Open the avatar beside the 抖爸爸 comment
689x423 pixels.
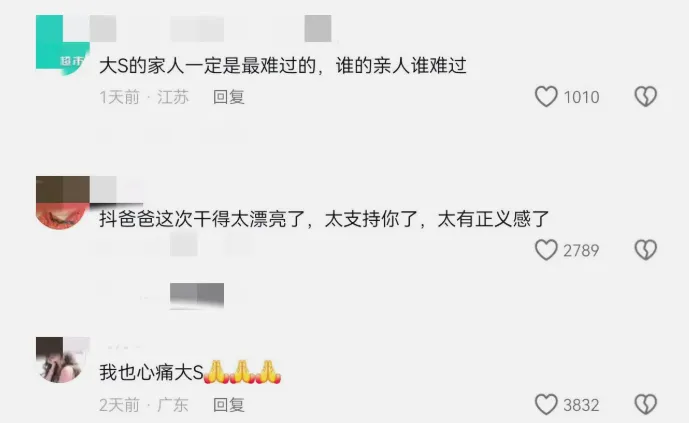pyautogui.click(x=63, y=202)
